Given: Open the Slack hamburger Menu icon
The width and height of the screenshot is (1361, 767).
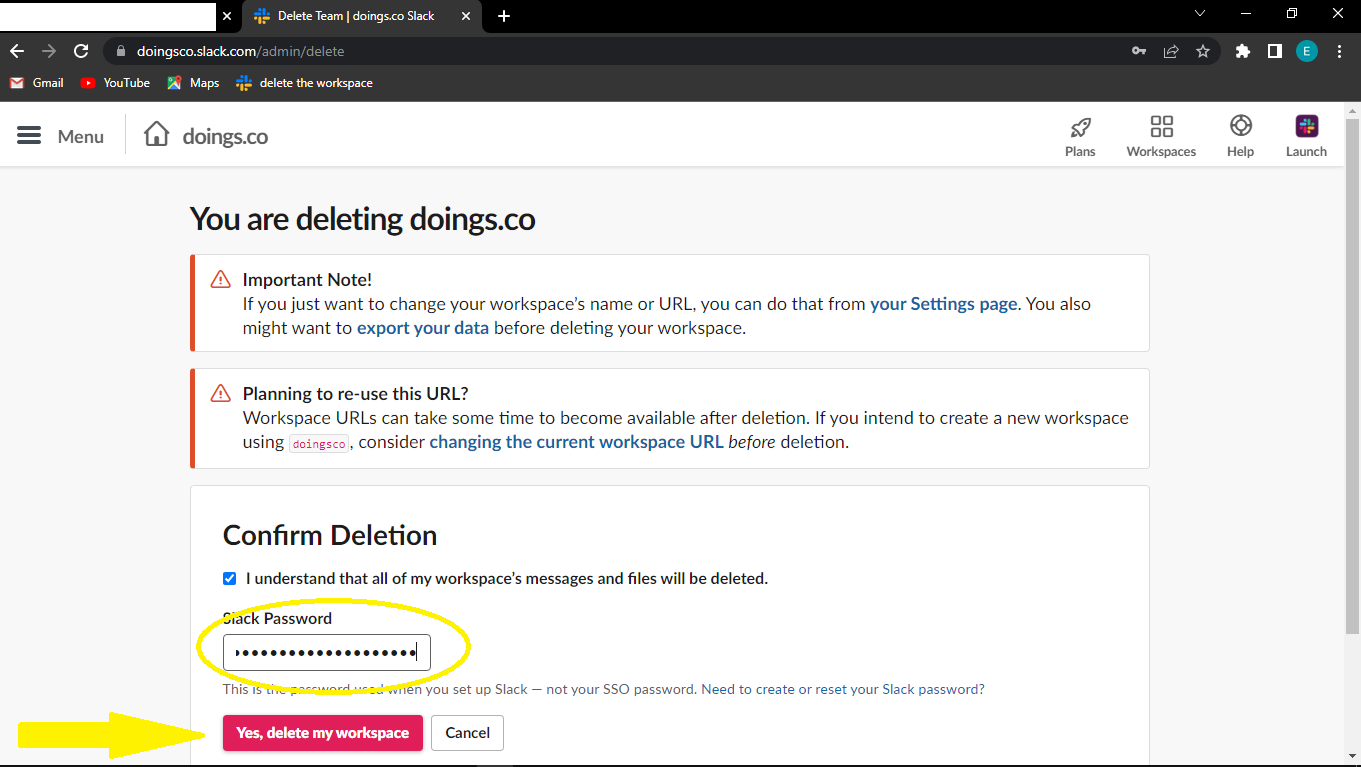Looking at the screenshot, I should [29, 136].
